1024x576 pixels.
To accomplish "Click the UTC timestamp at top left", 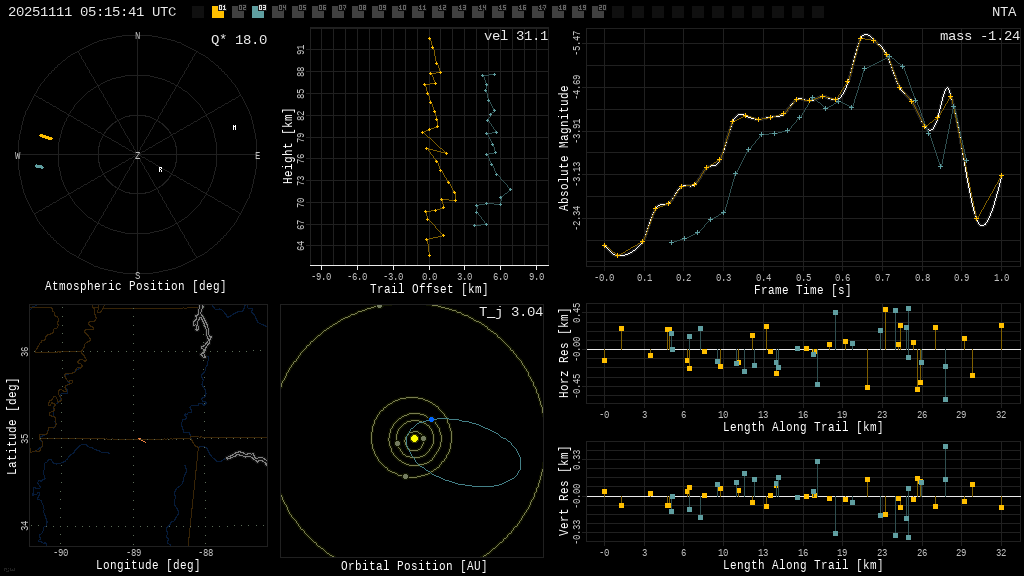I will coord(92,12).
